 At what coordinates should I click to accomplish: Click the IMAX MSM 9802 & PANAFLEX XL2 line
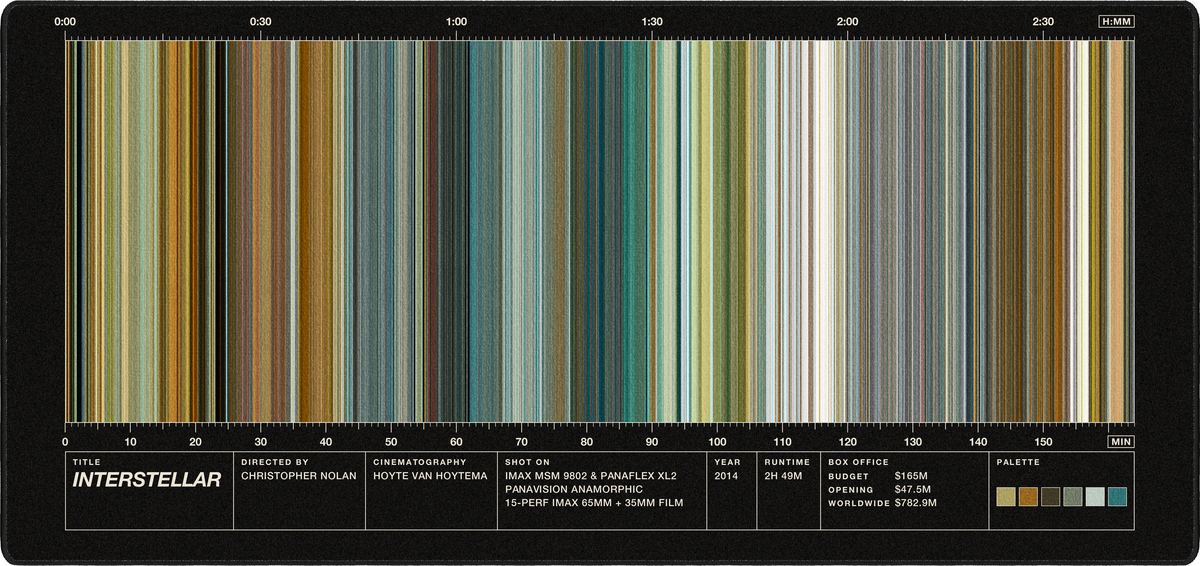[591, 476]
